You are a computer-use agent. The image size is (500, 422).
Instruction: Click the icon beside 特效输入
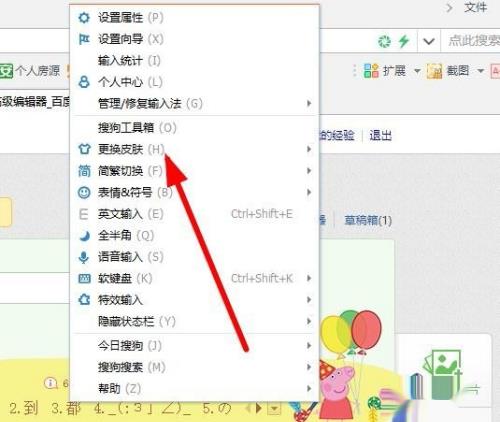tap(84, 300)
